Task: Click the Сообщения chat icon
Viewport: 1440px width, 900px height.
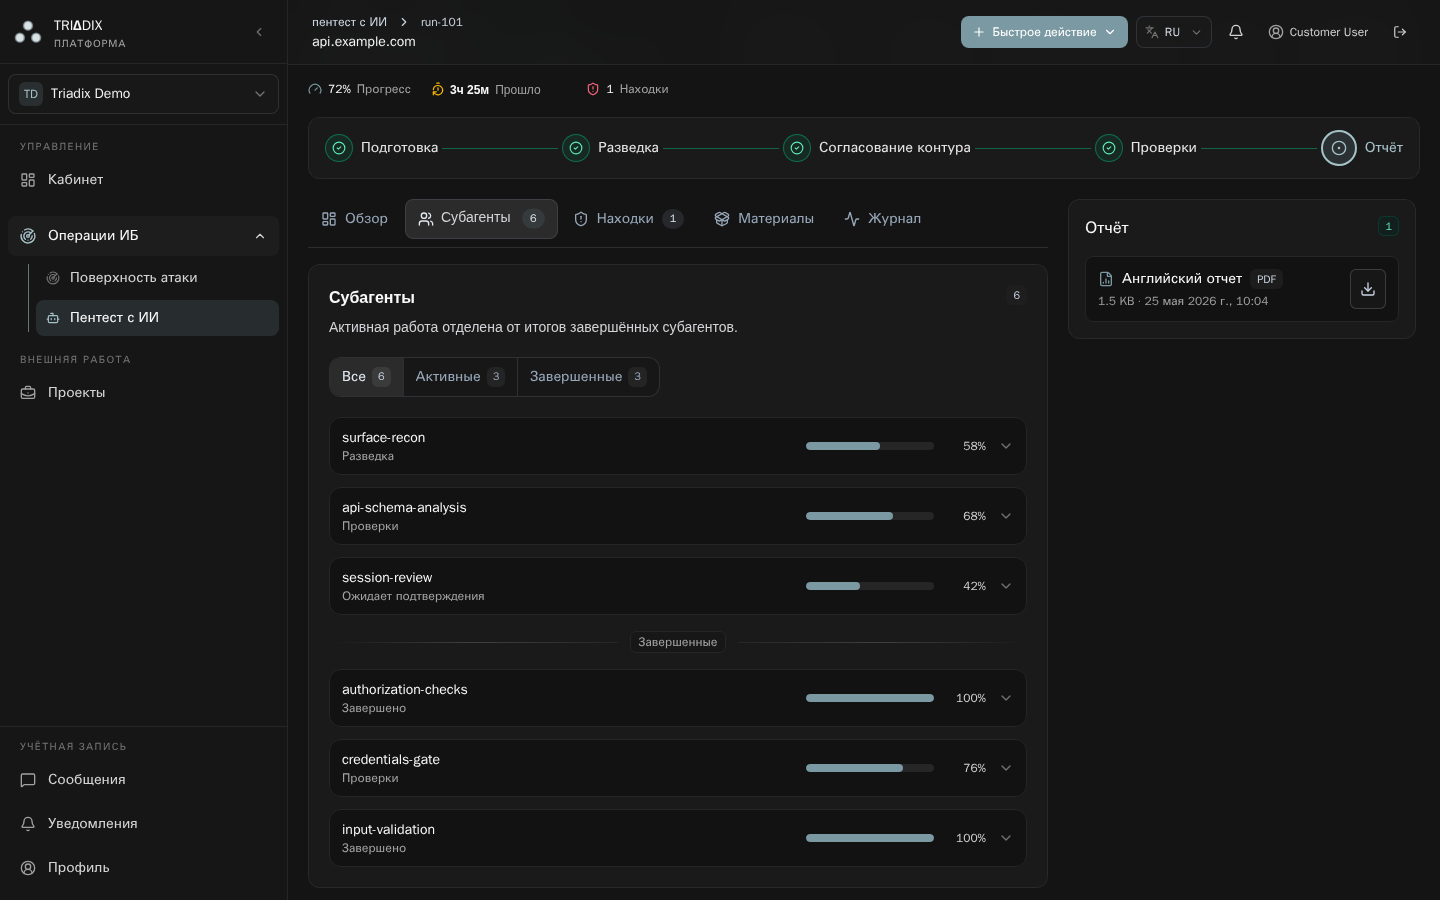Action: click(28, 780)
